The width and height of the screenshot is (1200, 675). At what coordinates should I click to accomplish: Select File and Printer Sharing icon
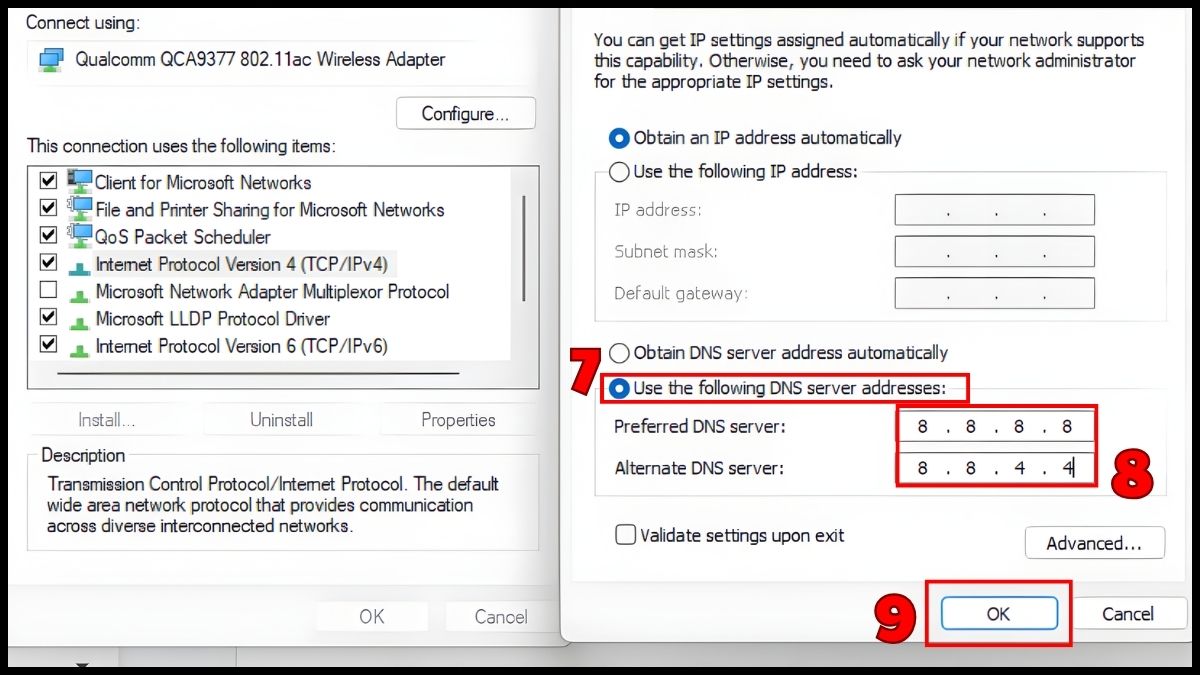[x=79, y=208]
